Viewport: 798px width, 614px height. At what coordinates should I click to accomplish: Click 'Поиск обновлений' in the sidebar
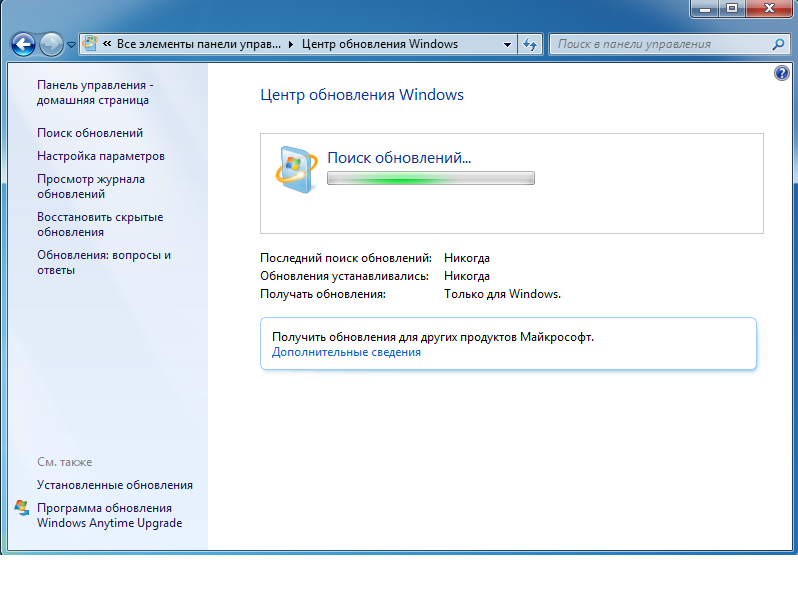coord(90,133)
